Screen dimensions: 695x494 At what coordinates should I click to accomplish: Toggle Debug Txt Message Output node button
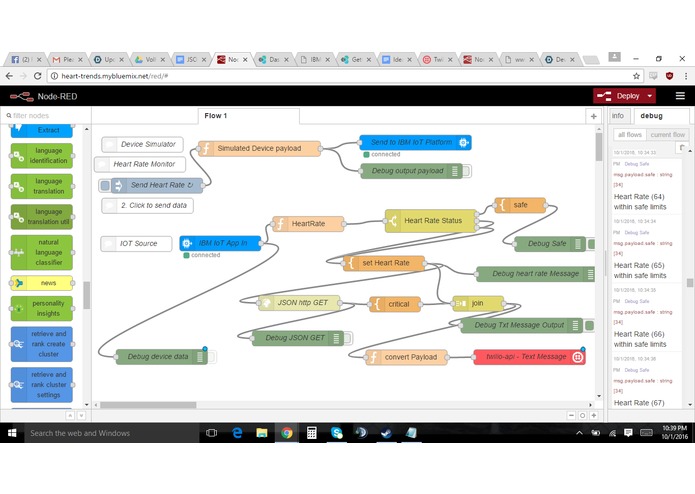(590, 326)
